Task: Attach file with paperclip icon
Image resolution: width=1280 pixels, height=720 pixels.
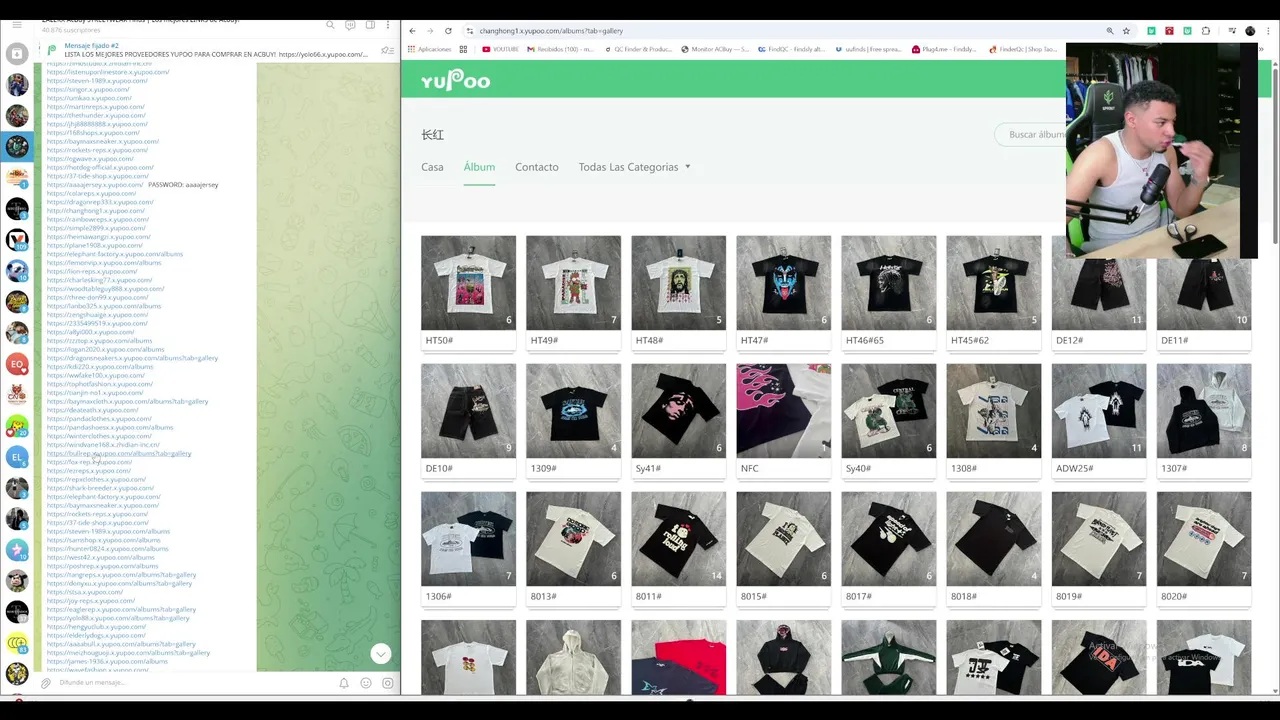Action: click(x=45, y=683)
